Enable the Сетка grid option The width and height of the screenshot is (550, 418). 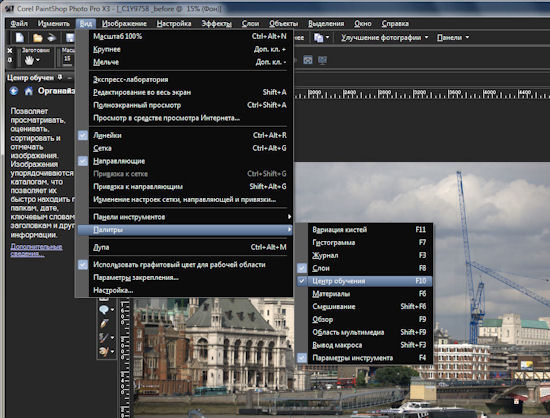(x=185, y=148)
